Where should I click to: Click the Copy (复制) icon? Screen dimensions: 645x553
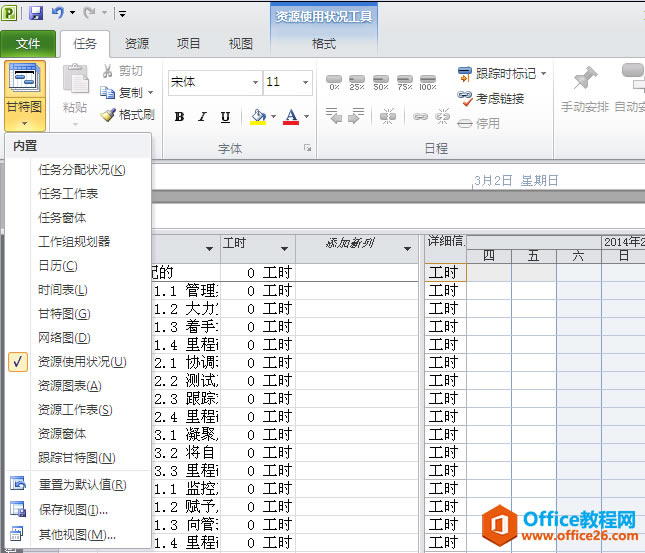[109, 92]
